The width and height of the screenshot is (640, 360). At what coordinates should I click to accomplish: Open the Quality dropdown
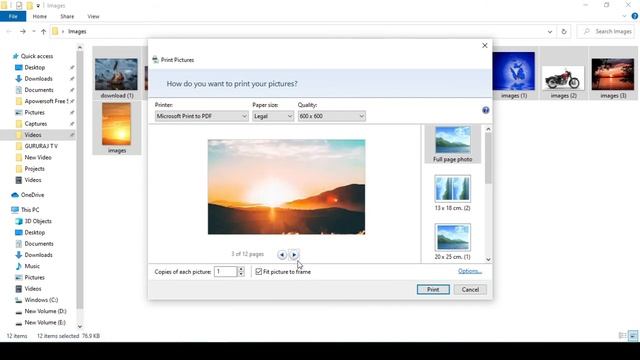coord(331,116)
